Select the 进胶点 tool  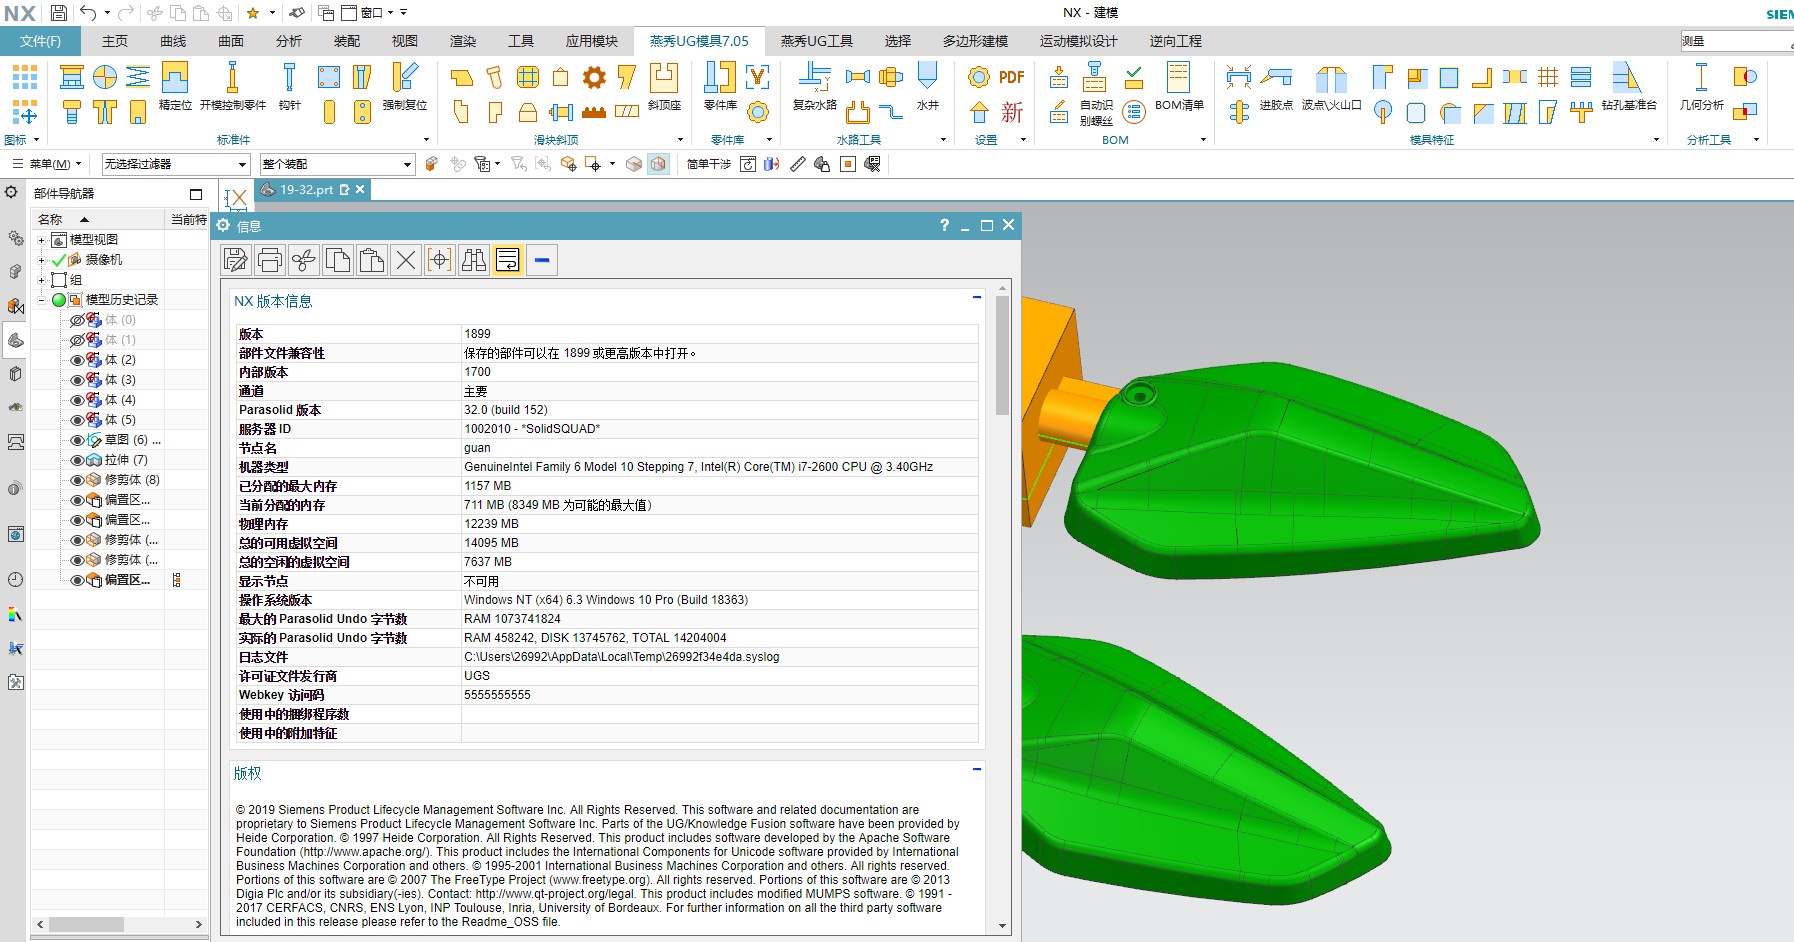click(x=1276, y=78)
